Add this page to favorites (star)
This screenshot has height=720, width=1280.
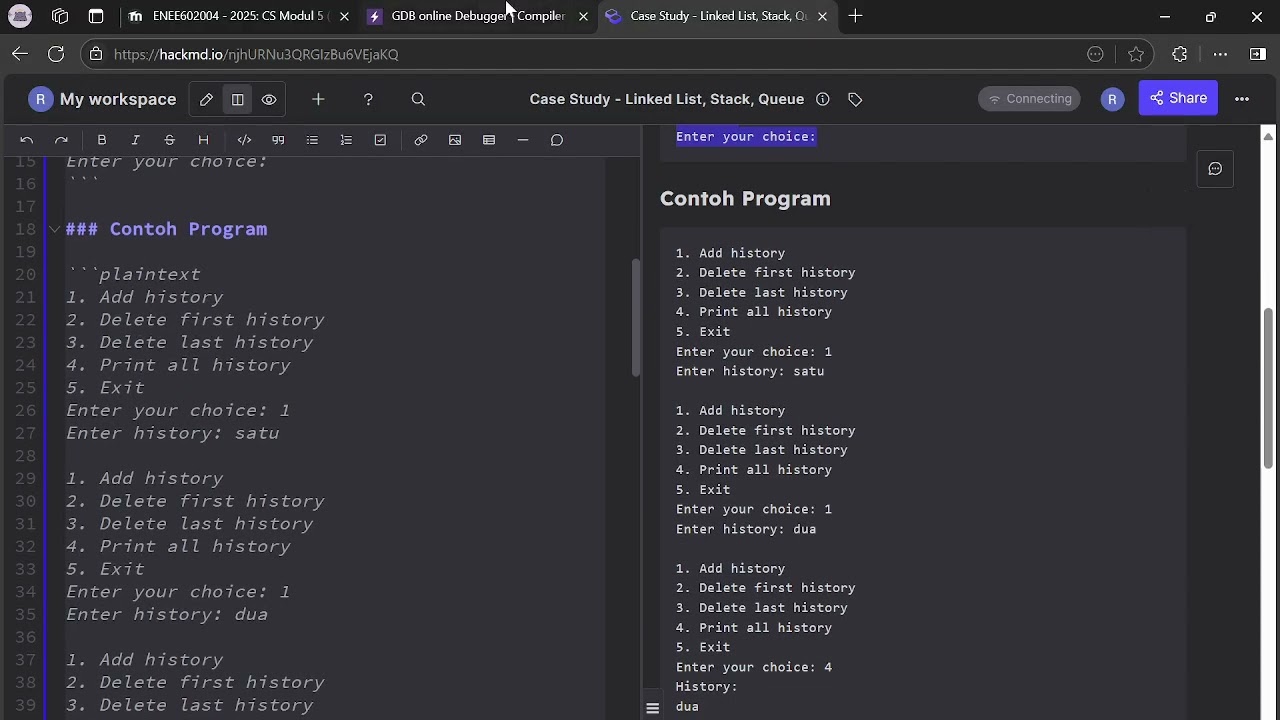[x=1136, y=54]
